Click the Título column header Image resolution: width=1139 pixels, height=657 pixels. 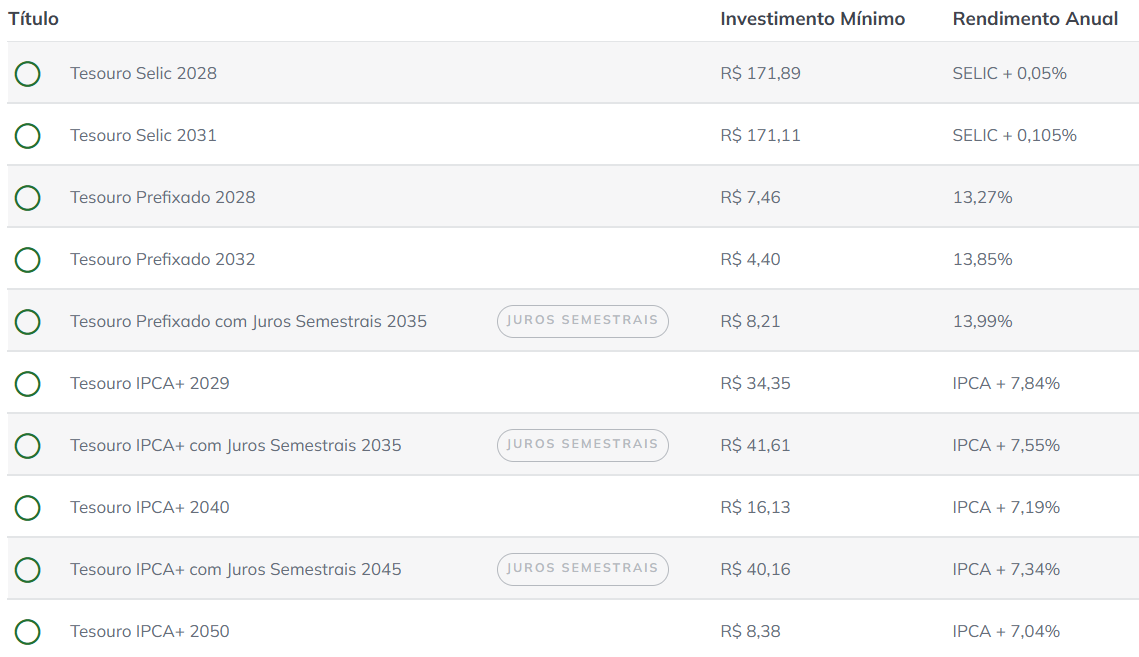click(34, 19)
